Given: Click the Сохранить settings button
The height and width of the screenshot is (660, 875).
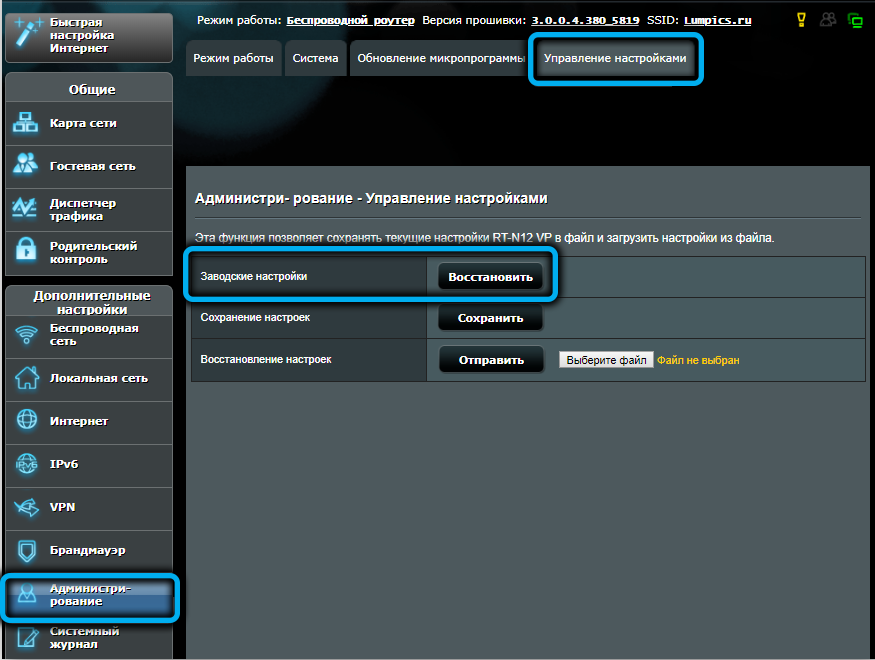Looking at the screenshot, I should click(x=490, y=318).
